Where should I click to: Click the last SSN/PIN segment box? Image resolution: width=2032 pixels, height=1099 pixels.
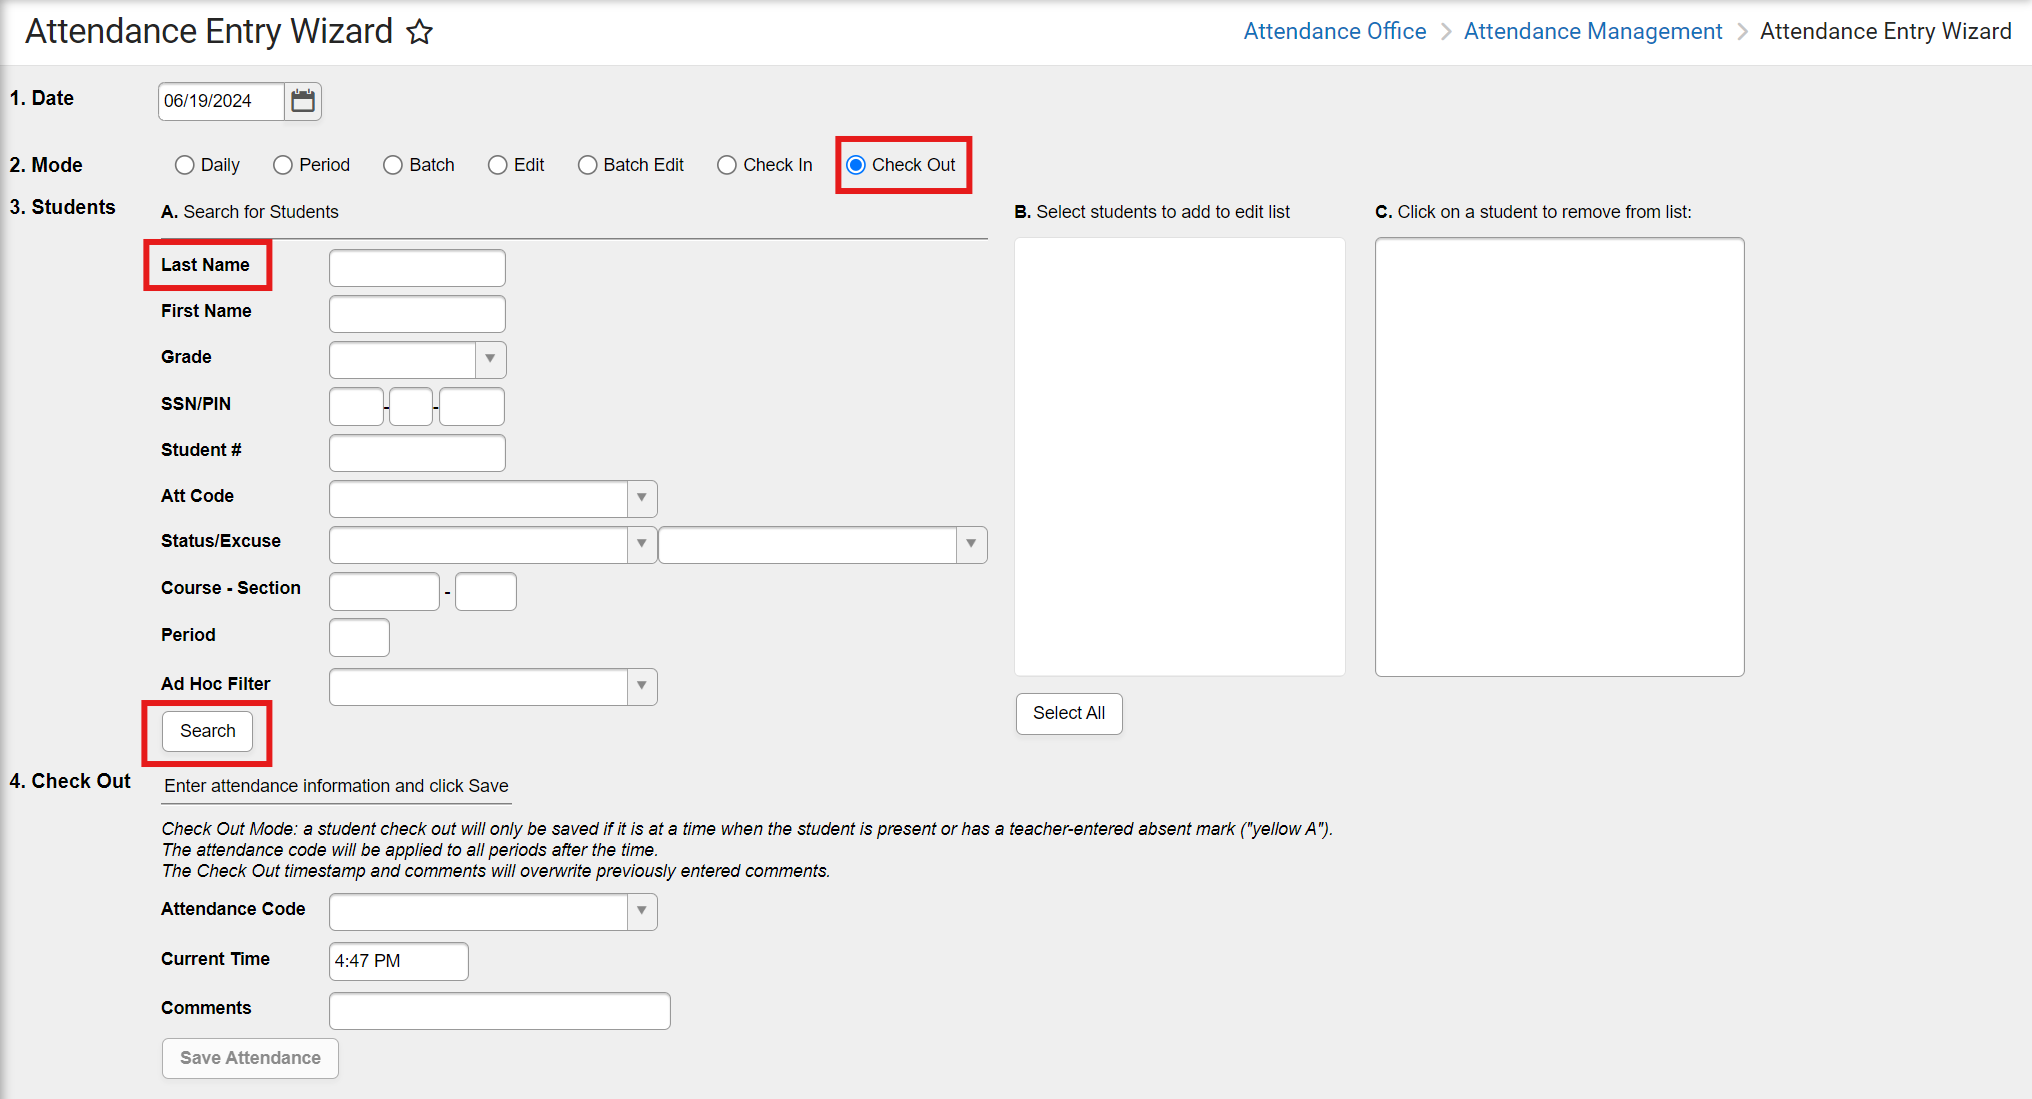(472, 407)
